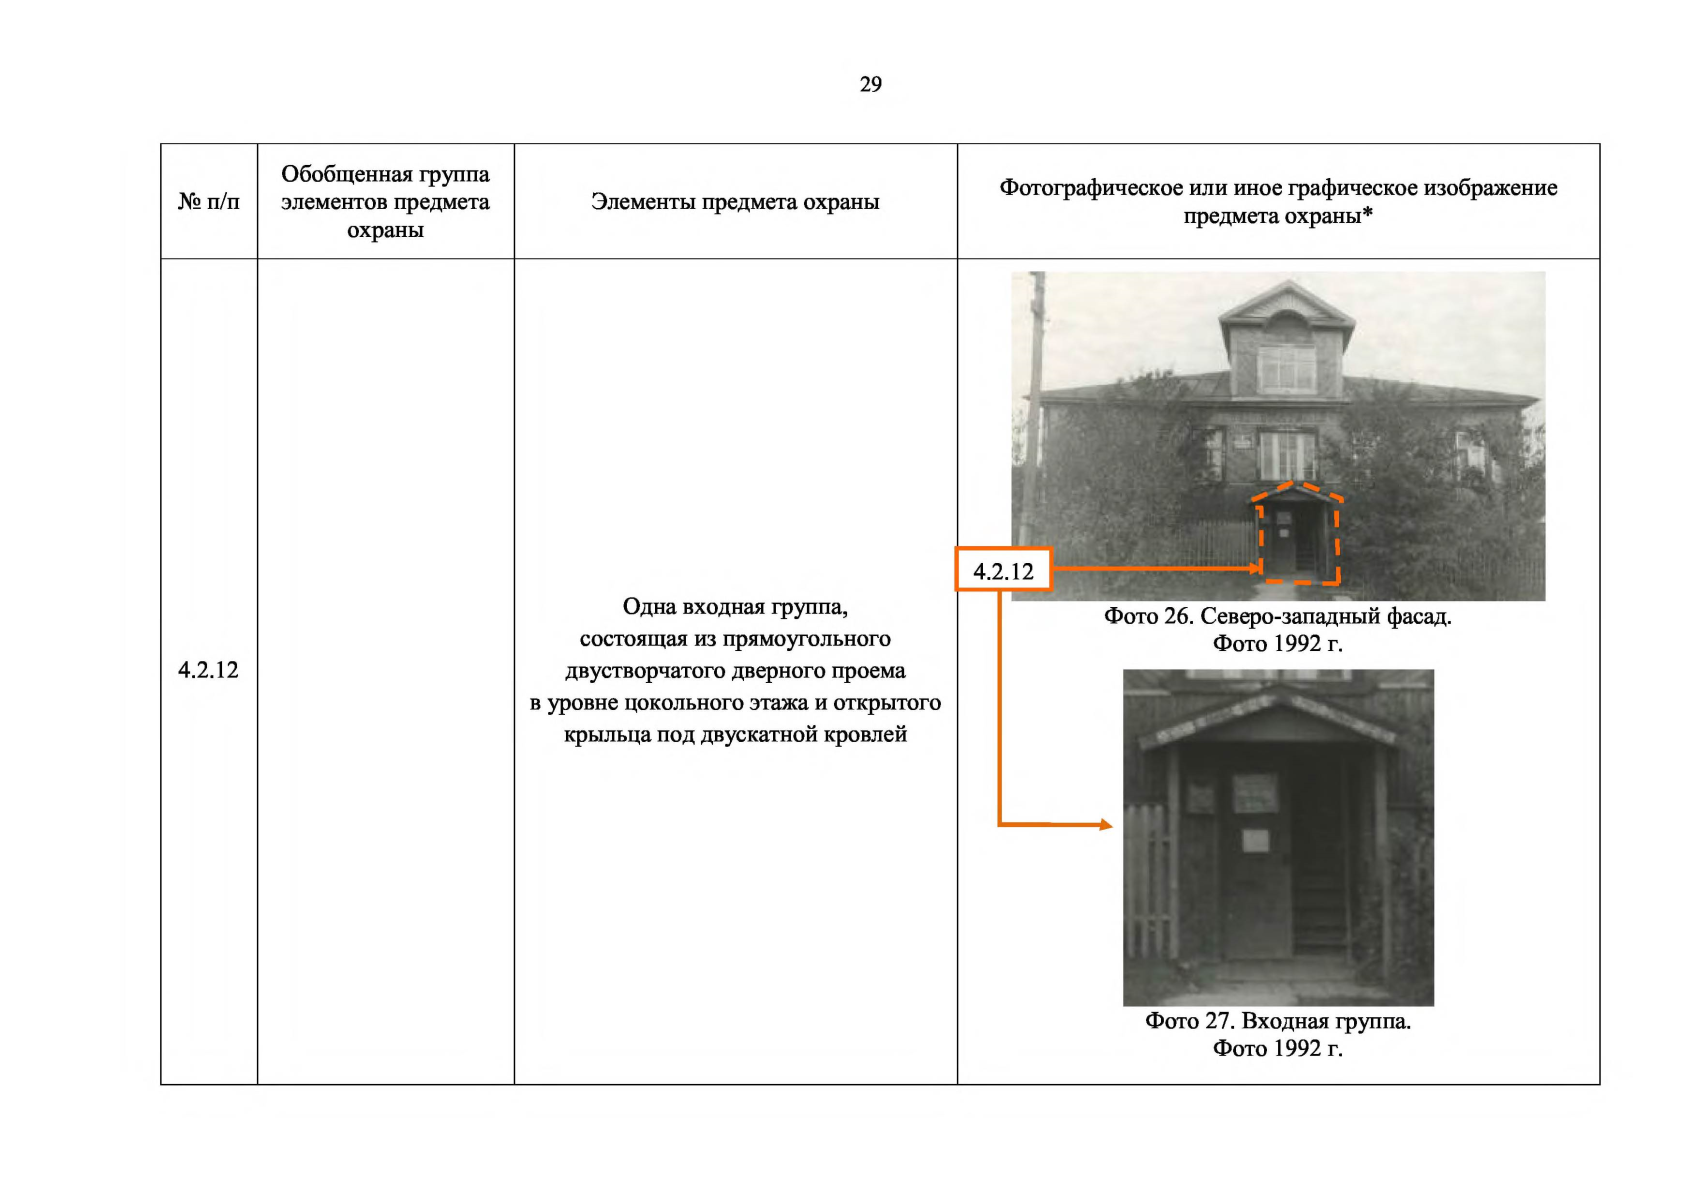Screen dimensions: 1697x1200
Task: Select the '№ п/п' column header
Action: [x=209, y=202]
